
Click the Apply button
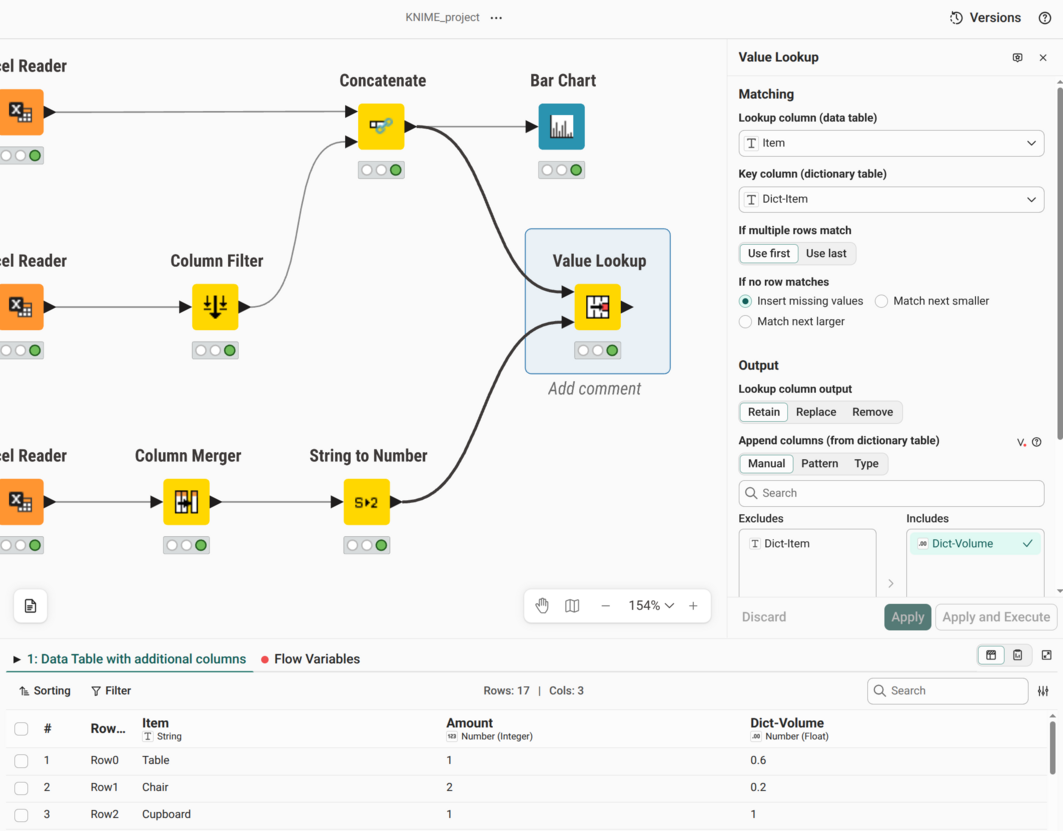coord(907,617)
